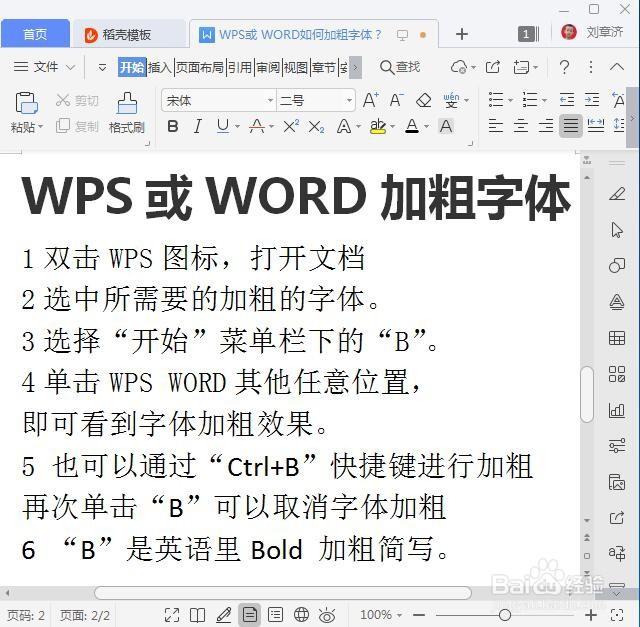Expand the 文件 menu arrow
This screenshot has width=640, height=627.
(x=71, y=67)
